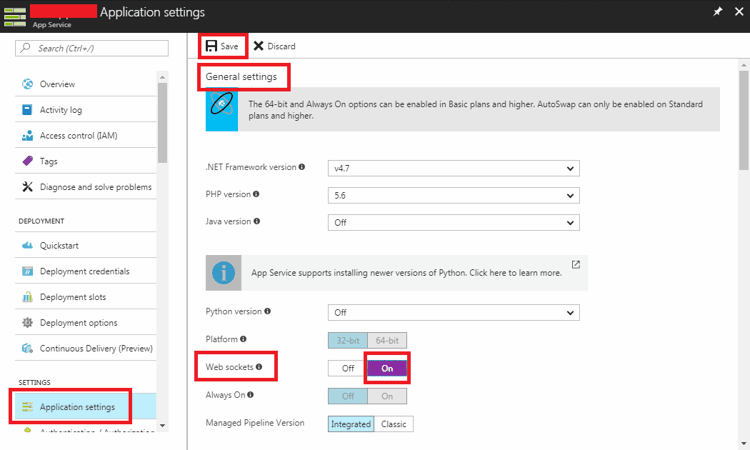Open Overview in the sidebar
Screen dimensions: 750x450
(86, 84)
